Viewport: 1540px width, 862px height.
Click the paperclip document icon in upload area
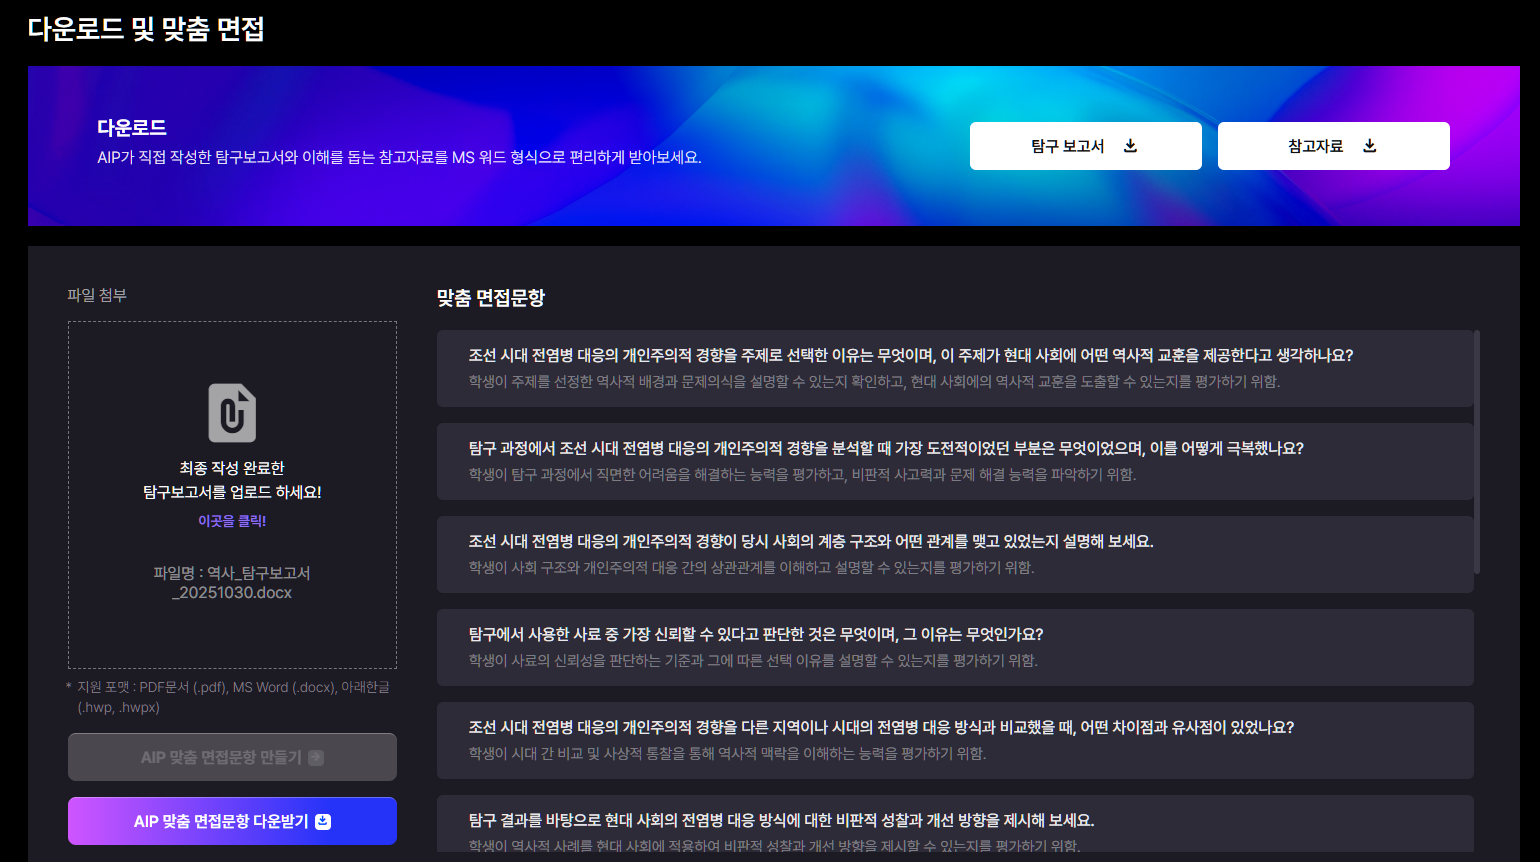coord(232,410)
